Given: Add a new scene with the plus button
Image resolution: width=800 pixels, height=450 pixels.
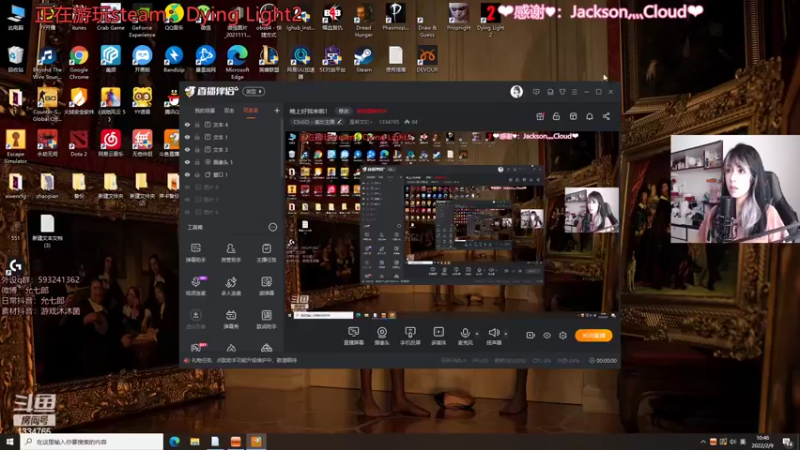Looking at the screenshot, I should point(277,110).
